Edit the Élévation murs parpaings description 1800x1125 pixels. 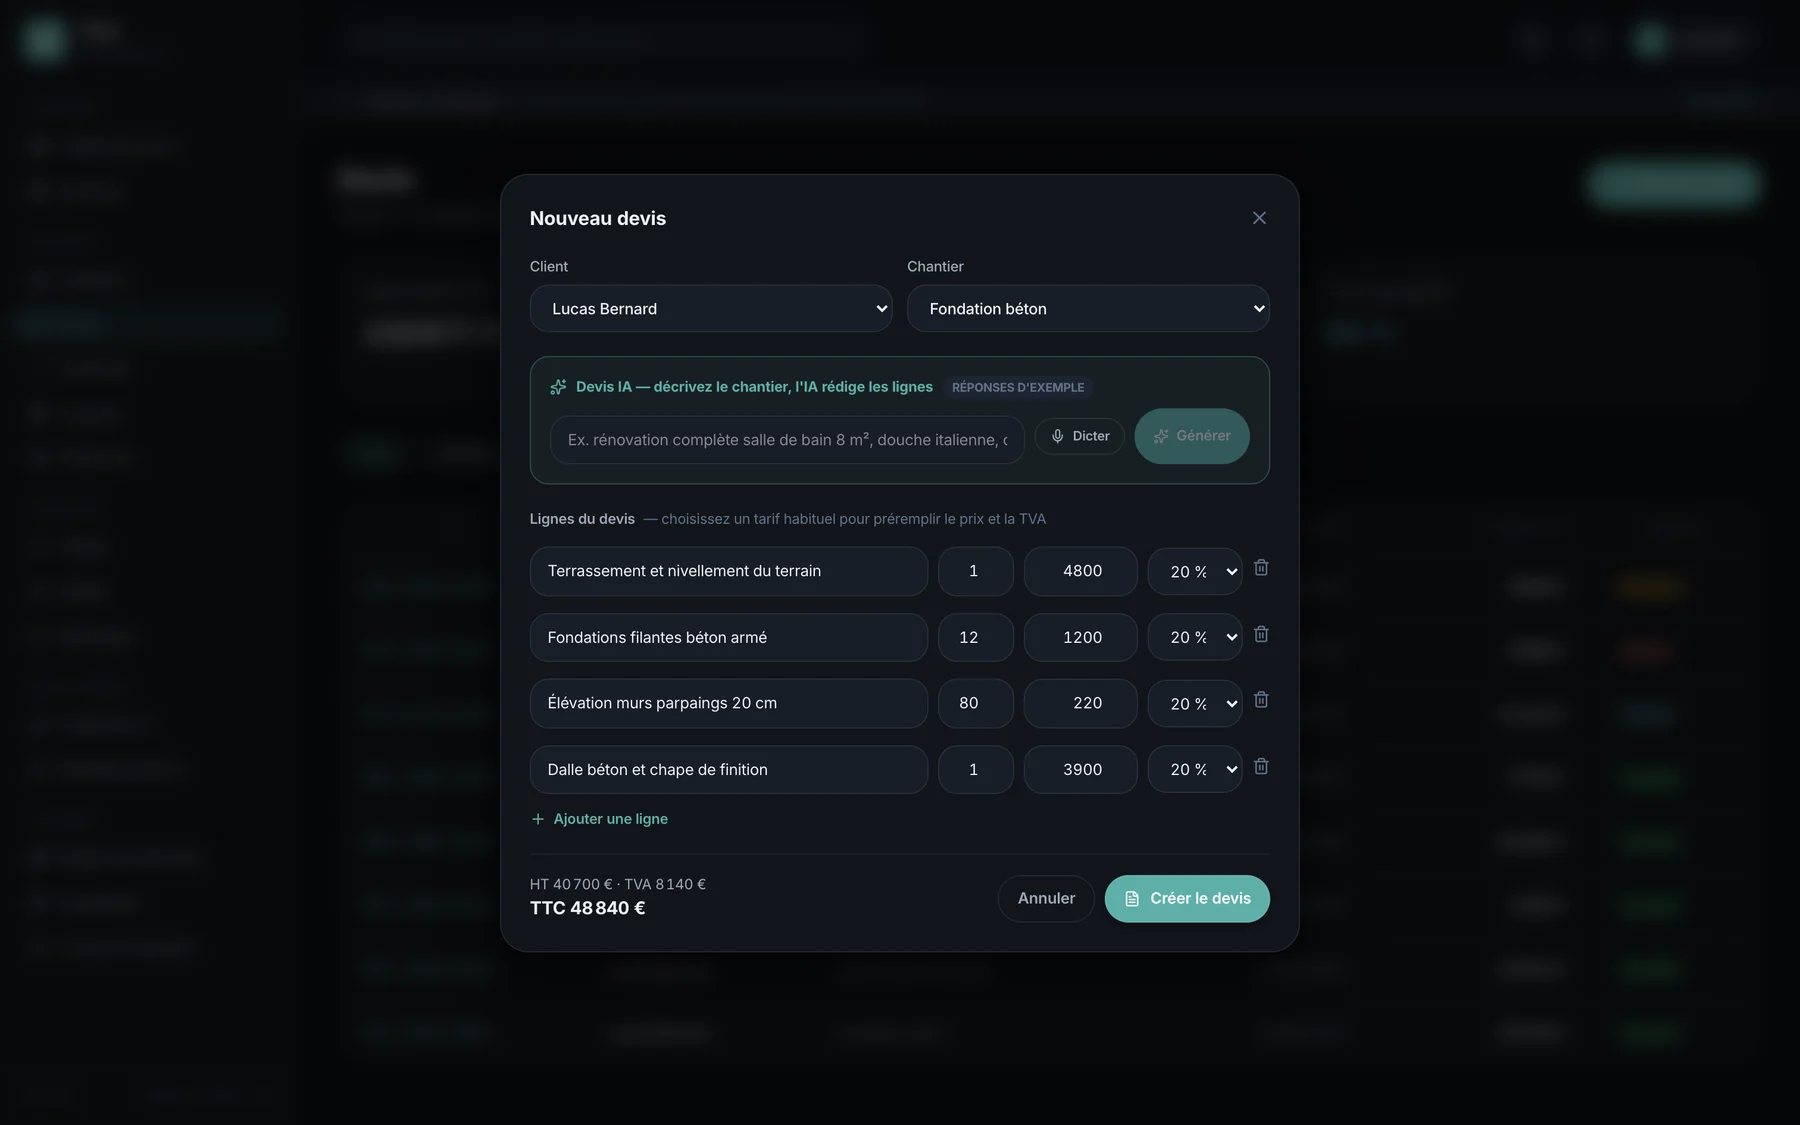[x=729, y=703]
